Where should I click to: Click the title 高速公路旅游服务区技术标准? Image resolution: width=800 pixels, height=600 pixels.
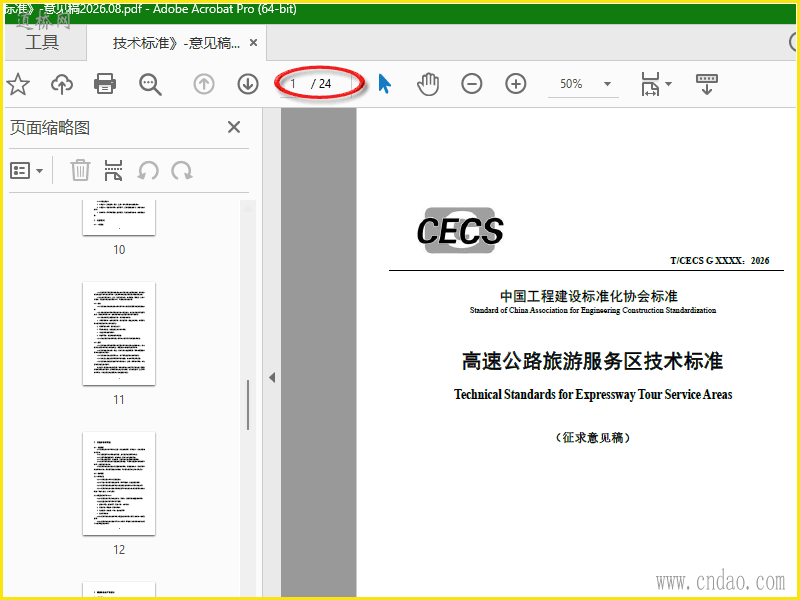tap(592, 361)
